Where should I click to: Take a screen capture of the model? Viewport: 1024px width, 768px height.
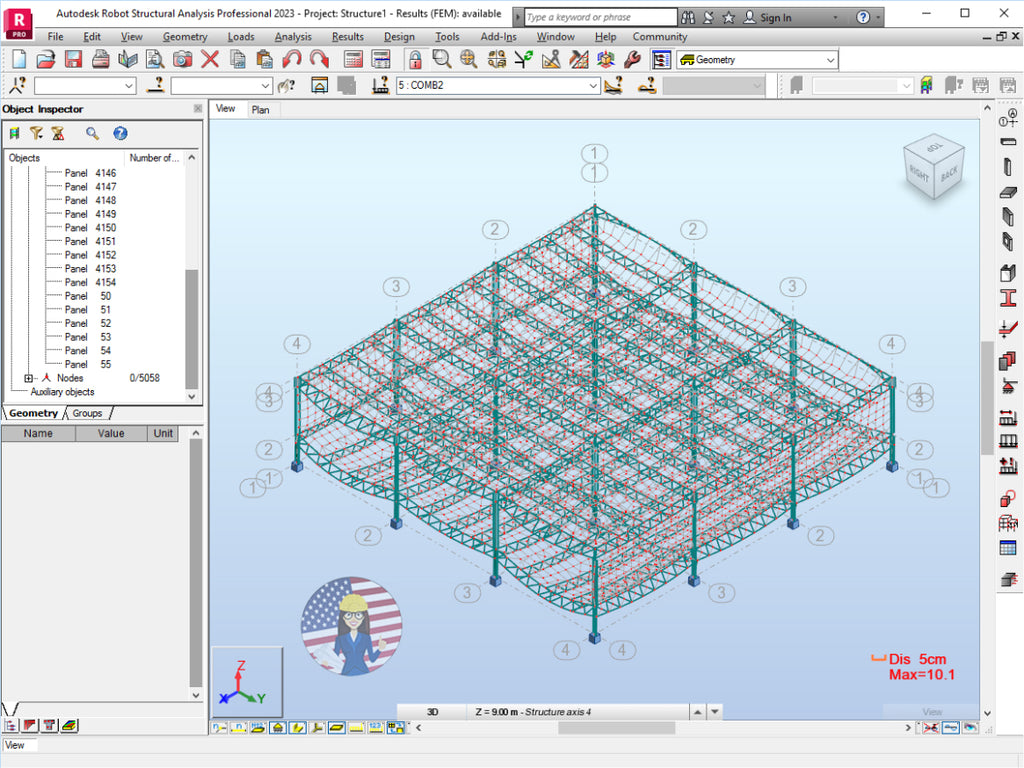point(181,59)
